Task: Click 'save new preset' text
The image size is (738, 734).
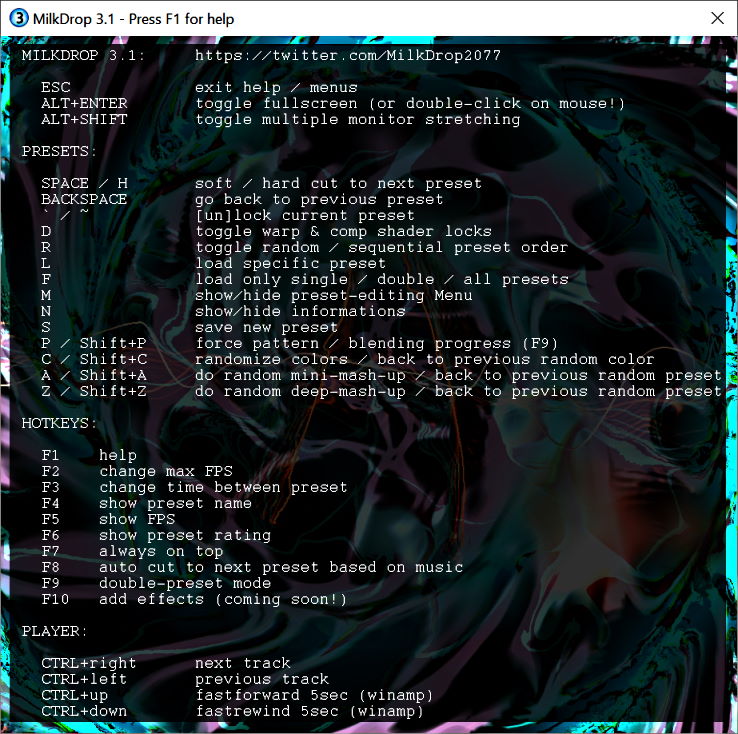Action: (x=266, y=327)
